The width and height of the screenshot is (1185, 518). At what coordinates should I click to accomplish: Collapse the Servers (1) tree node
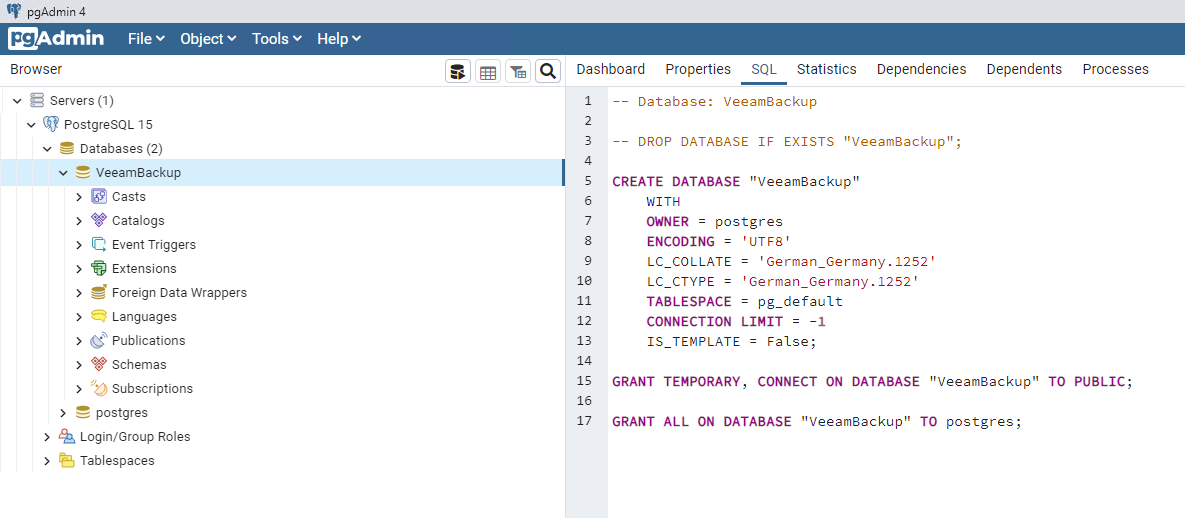(x=17, y=101)
